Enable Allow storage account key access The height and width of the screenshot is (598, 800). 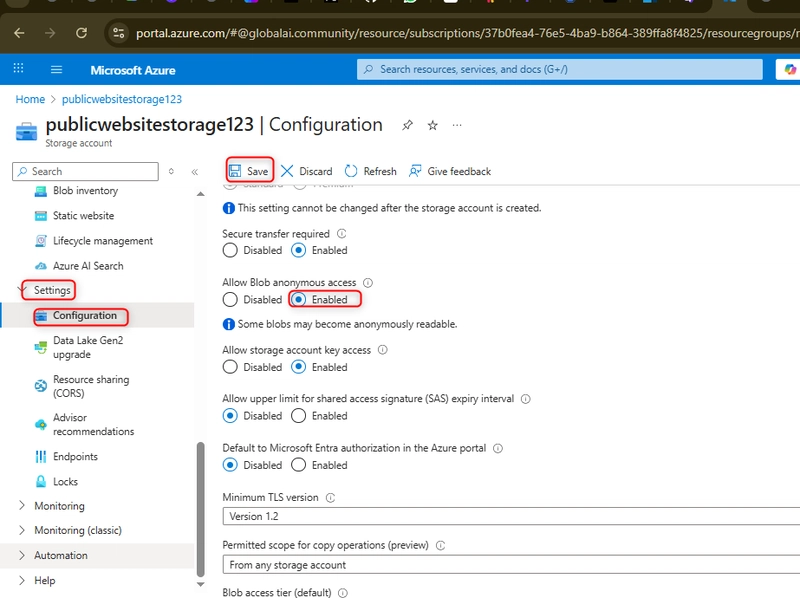click(298, 367)
